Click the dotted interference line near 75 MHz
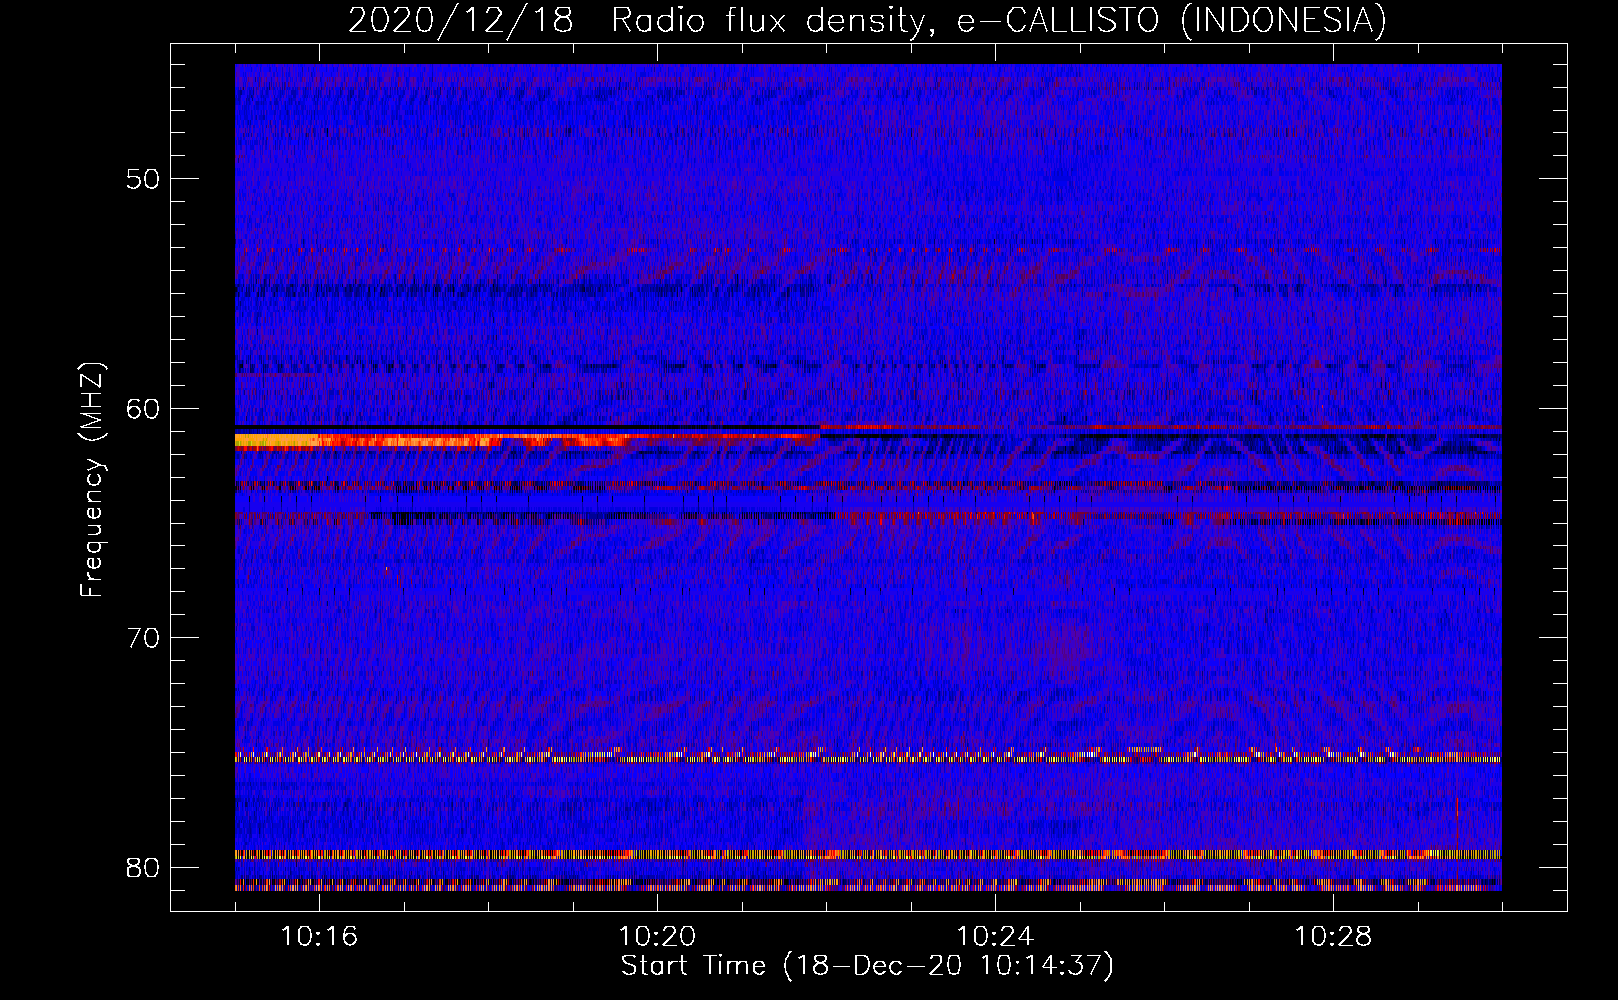The height and width of the screenshot is (1000, 1618). [867, 757]
